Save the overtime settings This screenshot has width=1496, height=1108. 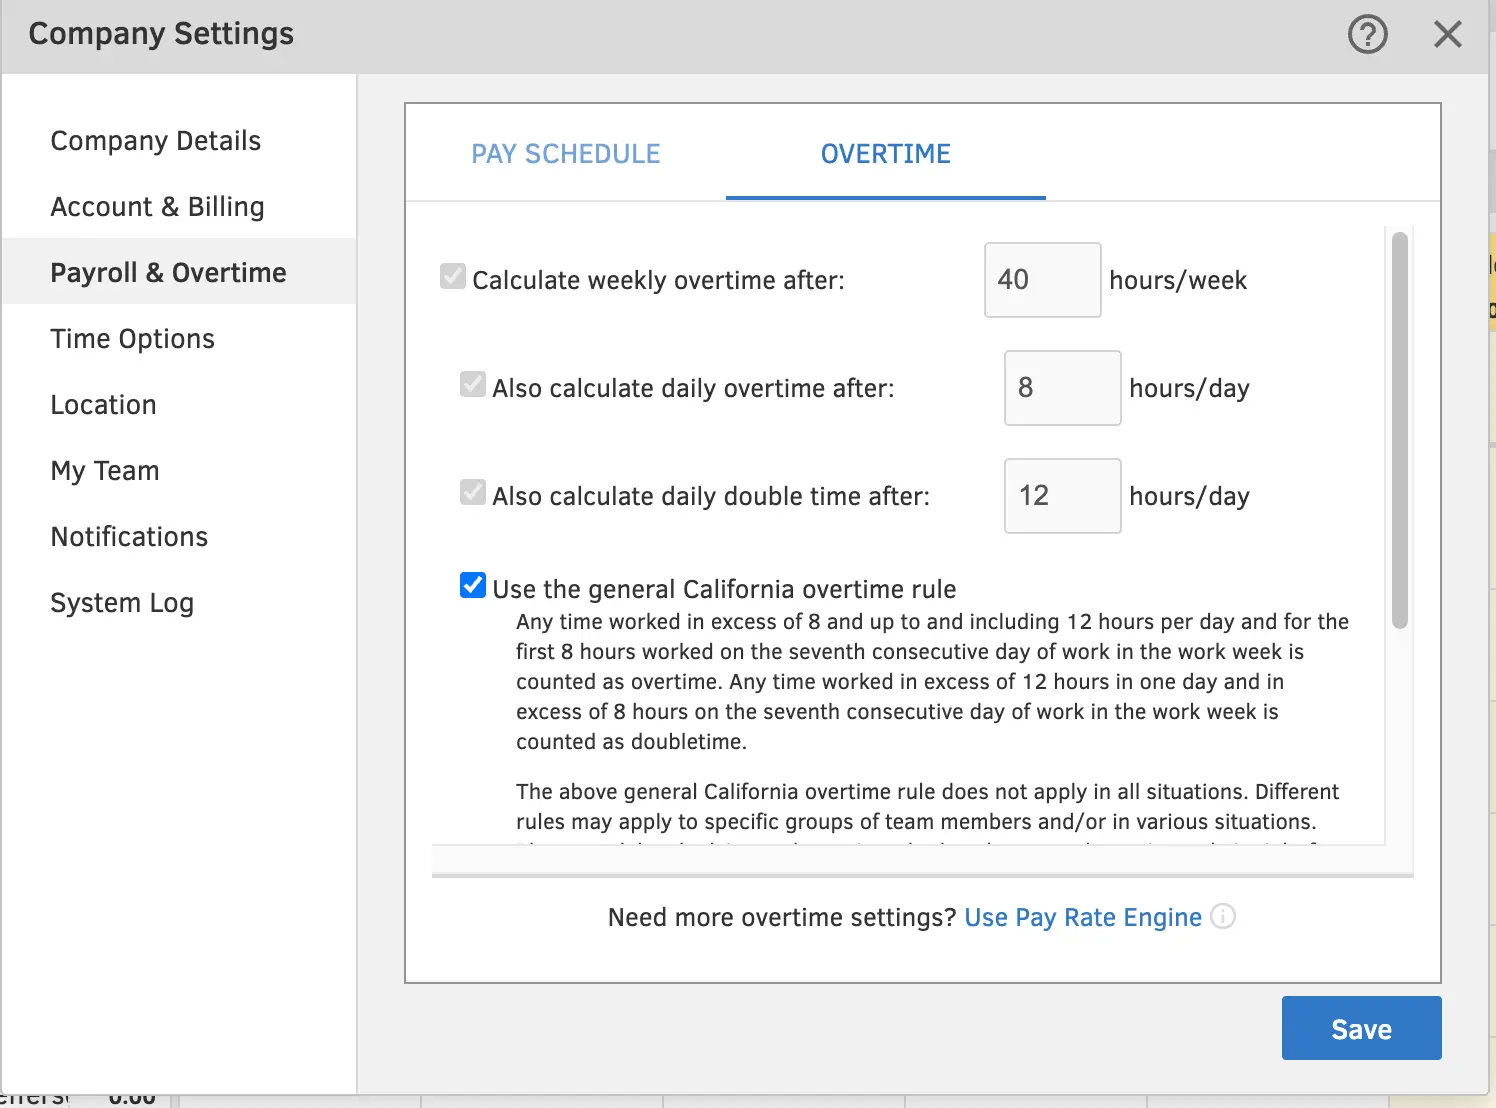(1361, 1027)
